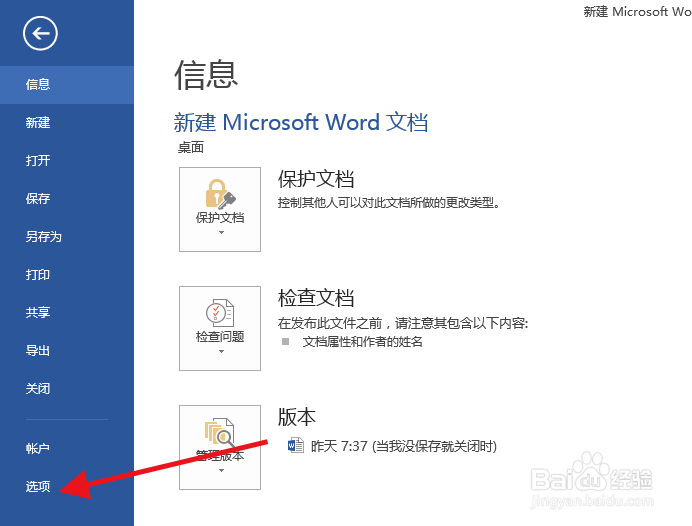The height and width of the screenshot is (526, 692).
Task: Expand the 检查问题 dropdown arrow
Action: coord(221,352)
